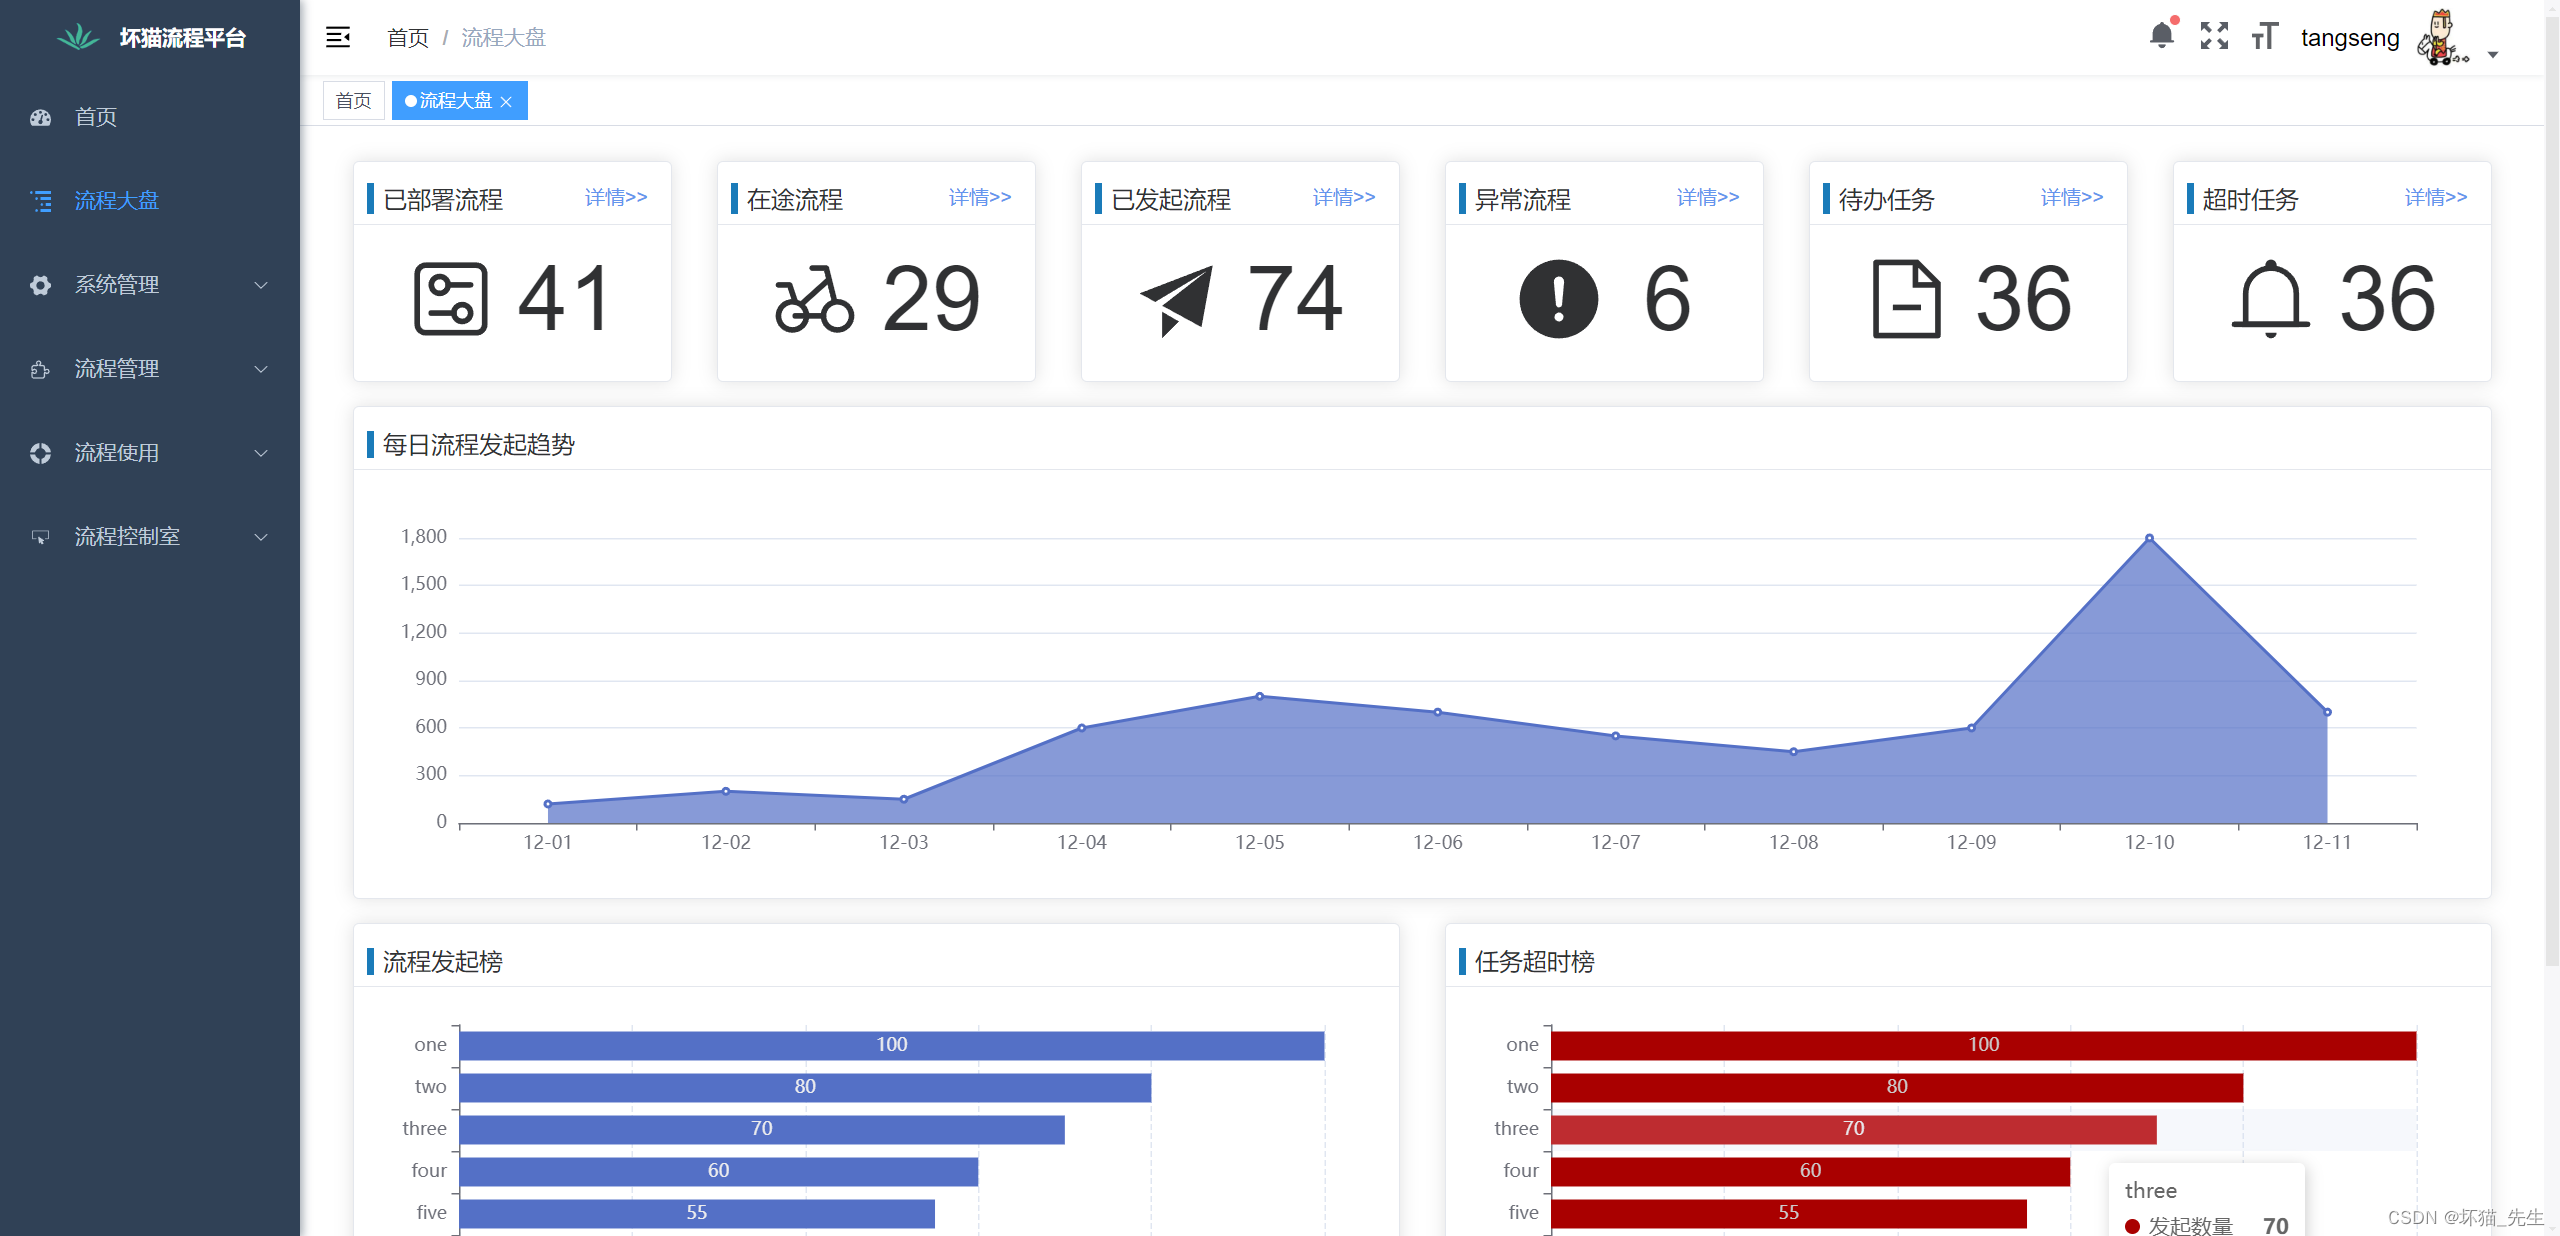Viewport: 2560px width, 1236px height.
Task: Close the 流程大盘 tab
Action: point(506,102)
